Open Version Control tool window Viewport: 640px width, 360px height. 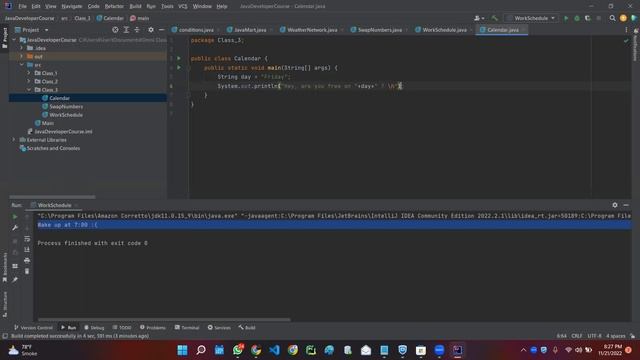33,327
